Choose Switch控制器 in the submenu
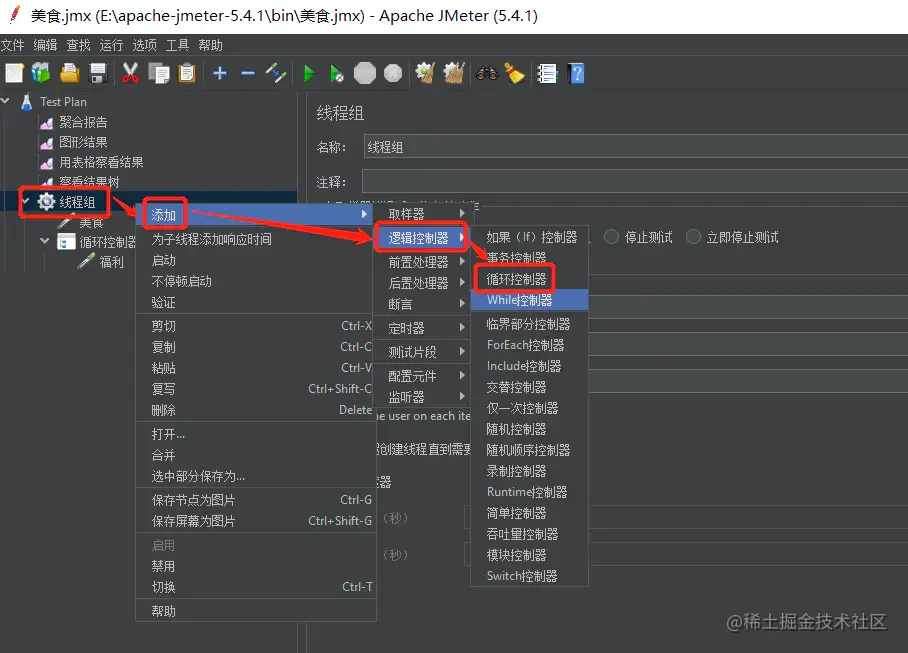This screenshot has height=653, width=908. pyautogui.click(x=529, y=576)
